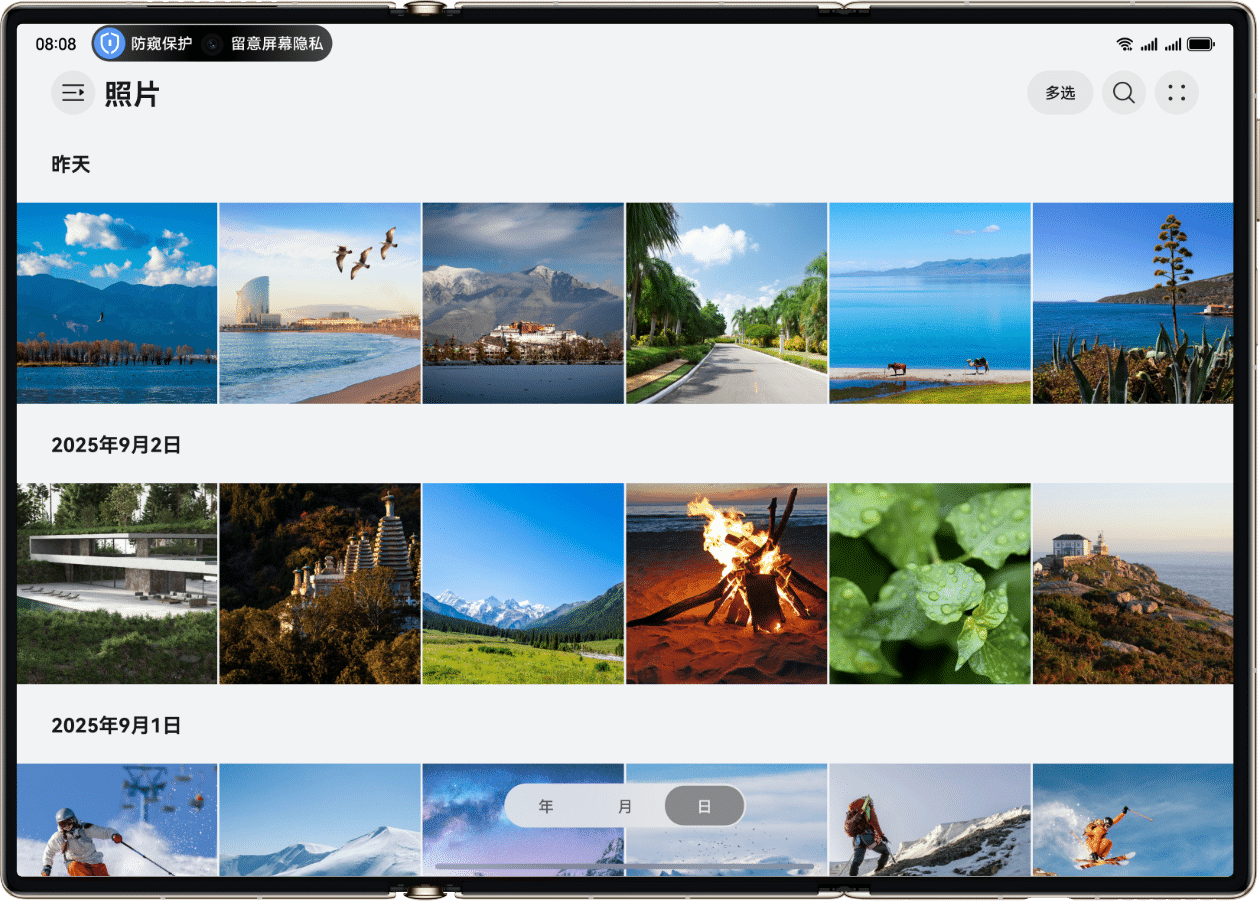Tap the bottom navigation gesture bar
This screenshot has width=1260, height=901.
624,866
